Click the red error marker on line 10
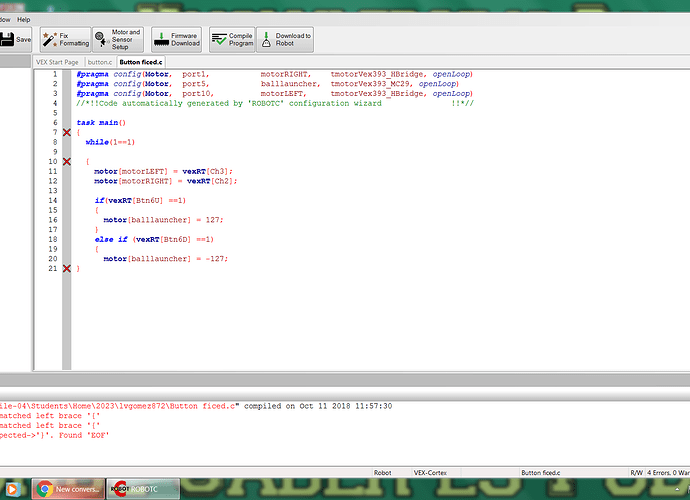This screenshot has height=500, width=690. (66, 162)
